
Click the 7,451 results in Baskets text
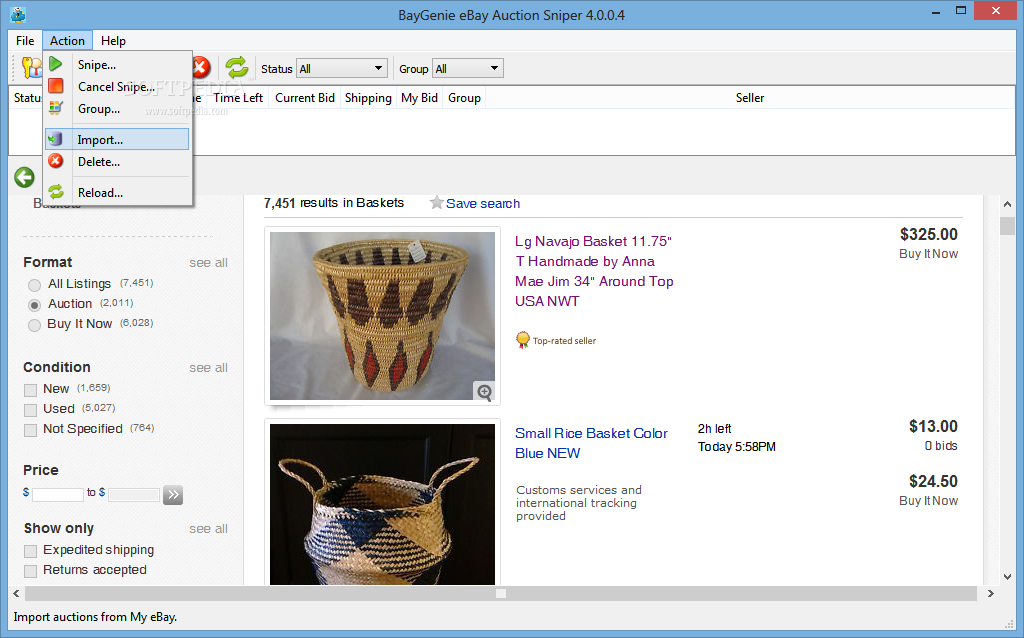334,203
